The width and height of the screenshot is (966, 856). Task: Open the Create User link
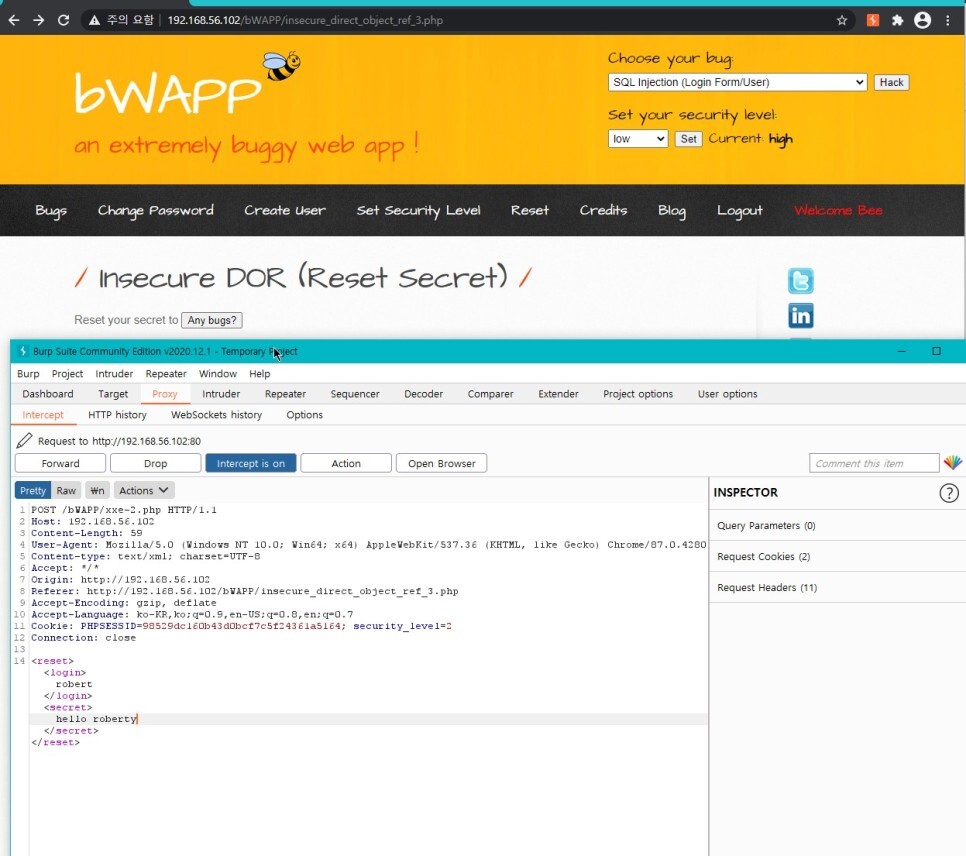pos(285,211)
